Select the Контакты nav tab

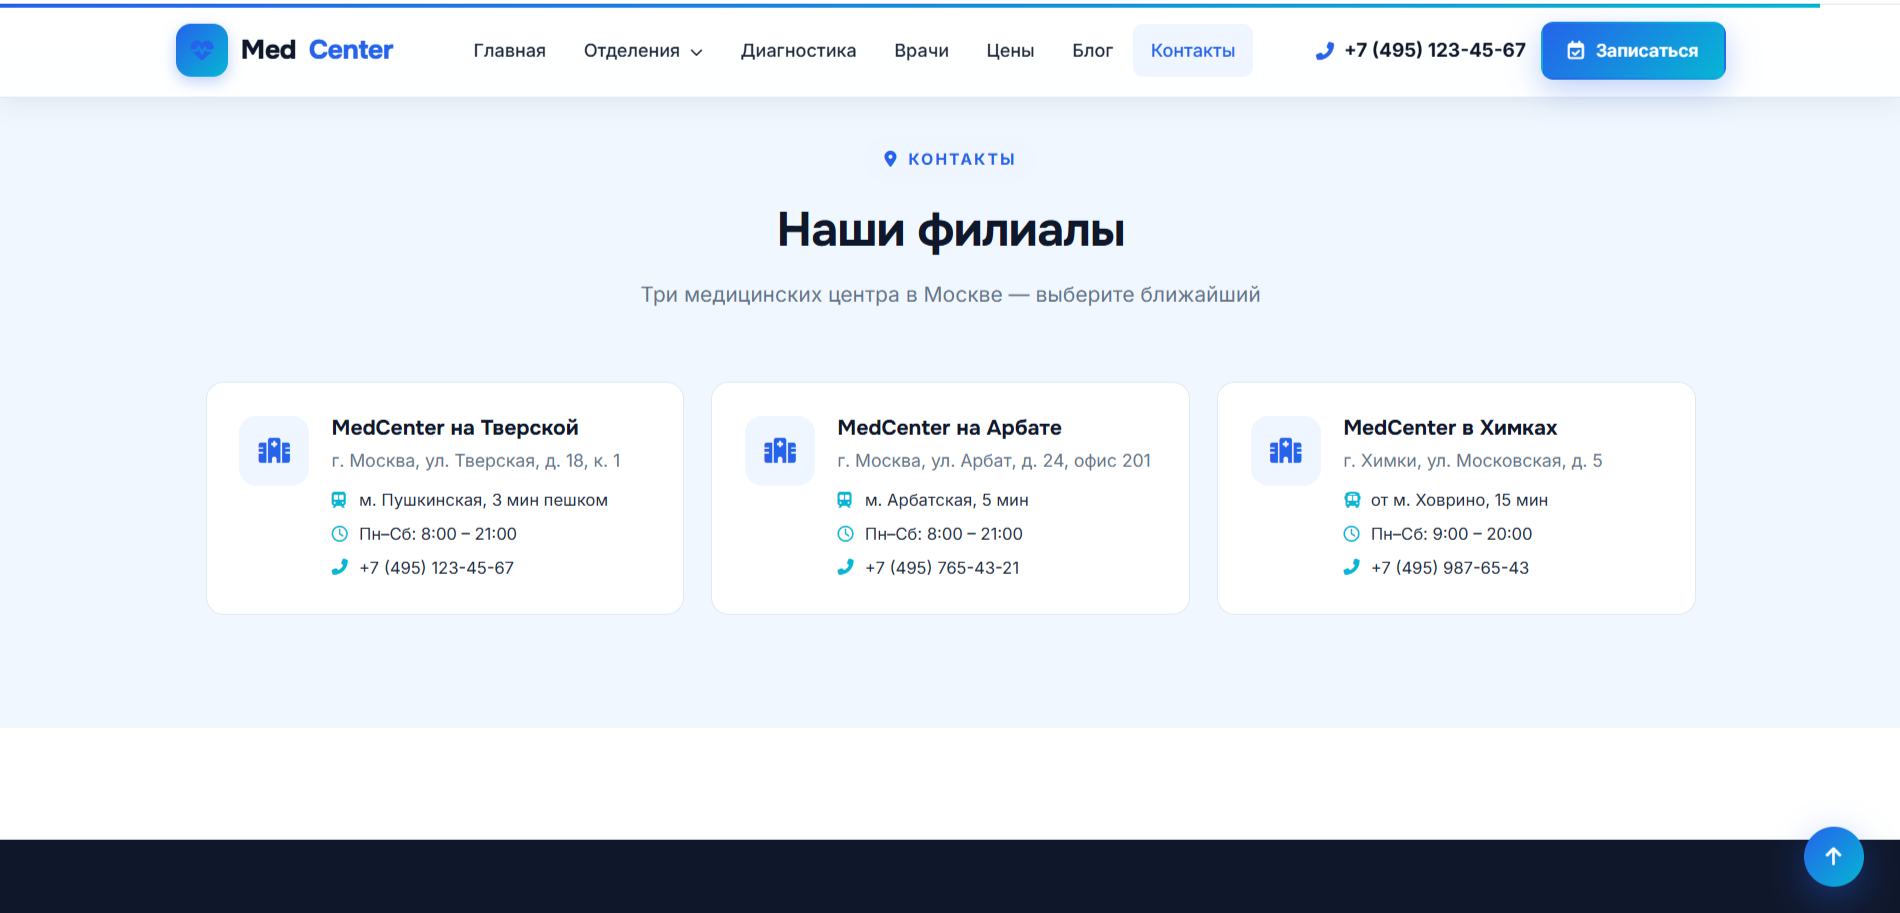1193,51
